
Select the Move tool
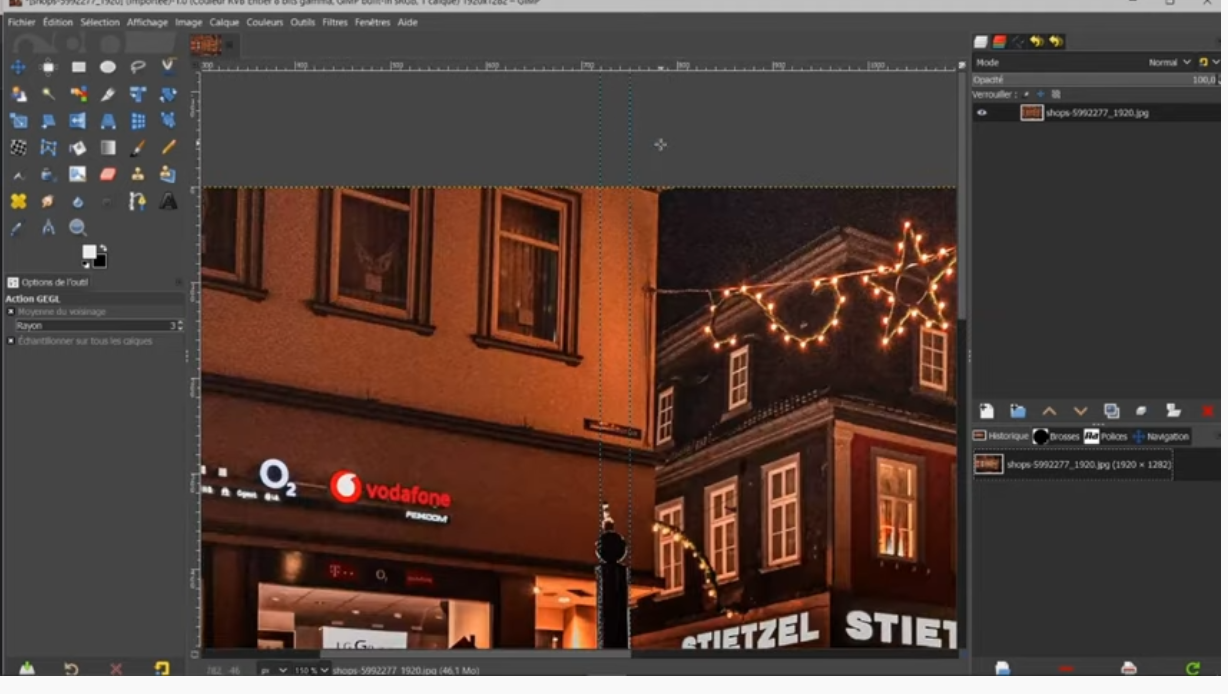[x=18, y=67]
